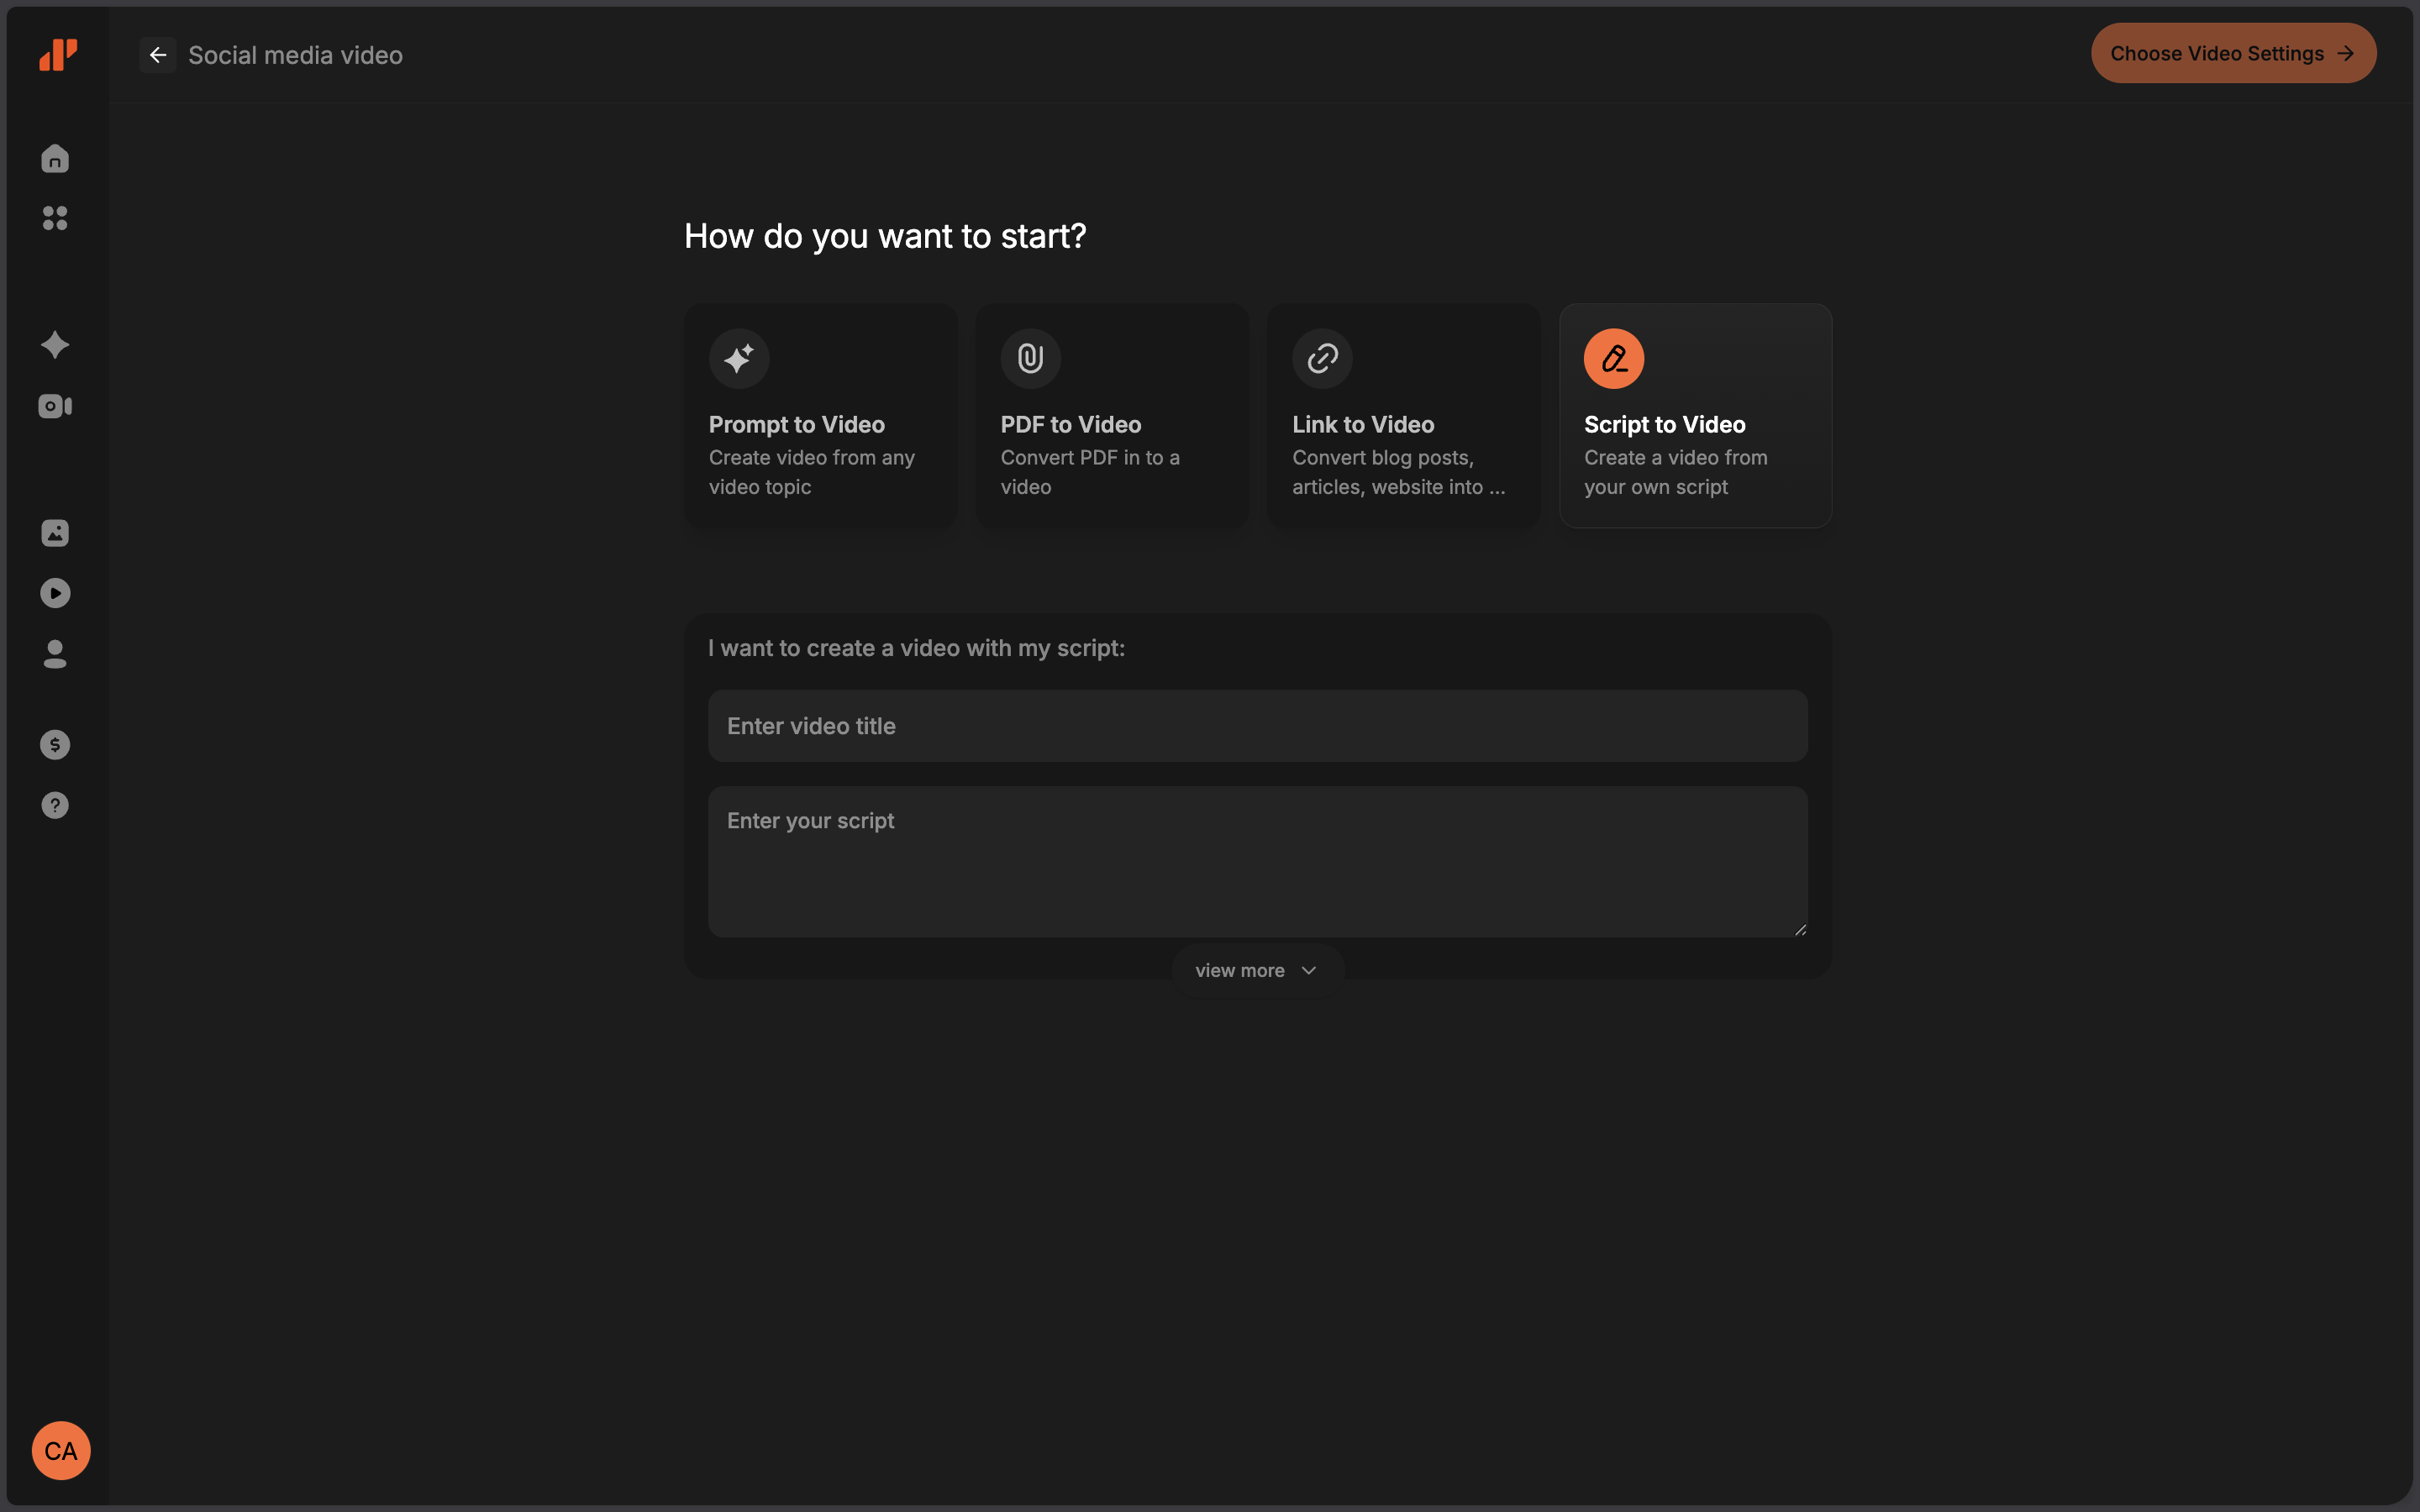Expand the view more section
The image size is (2420, 1512).
1255,969
